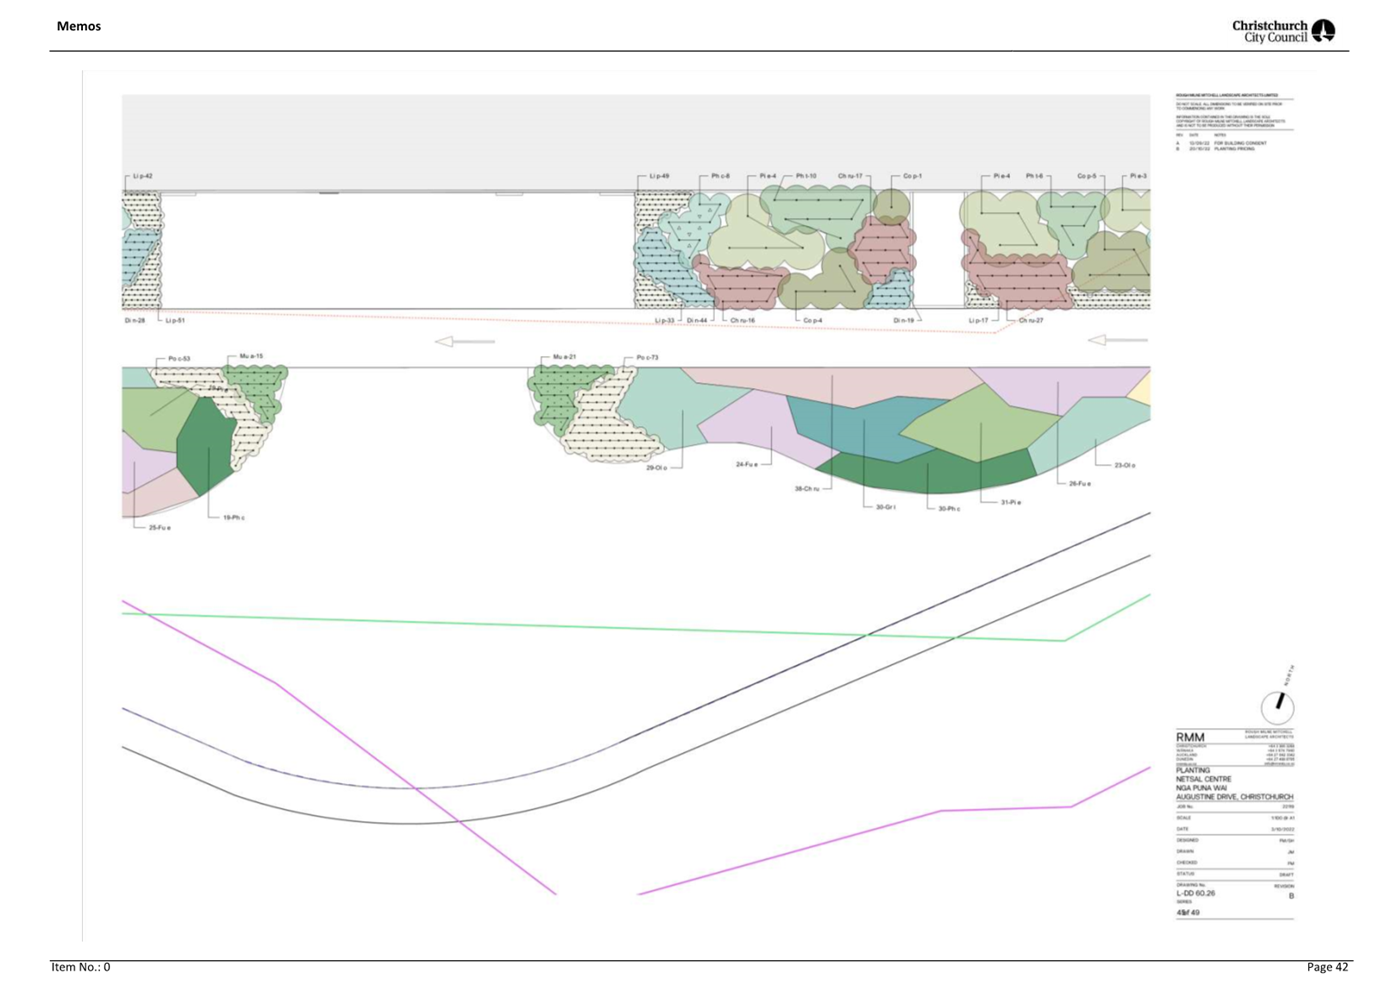1398x989 pixels.
Task: Select the 'Li p-33' plant label
Action: pyautogui.click(x=664, y=321)
